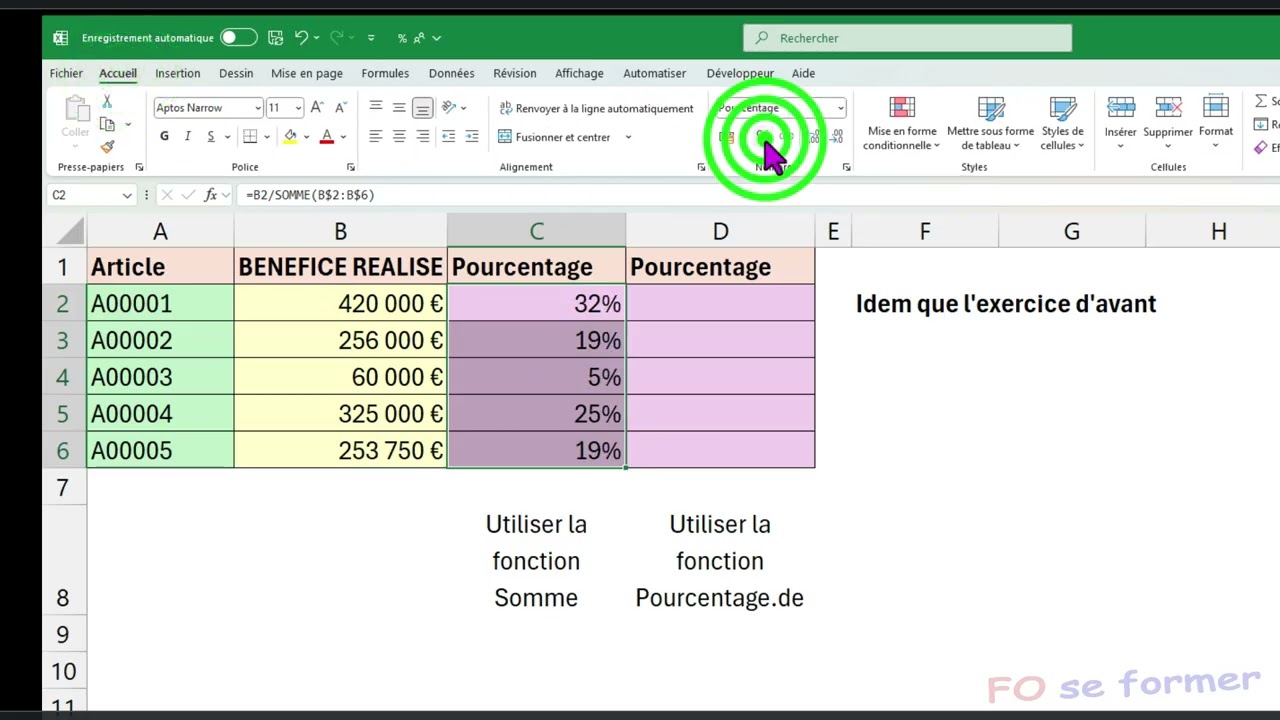Align cell text to the right
Screen dimensions: 1280x720
pos(422,137)
